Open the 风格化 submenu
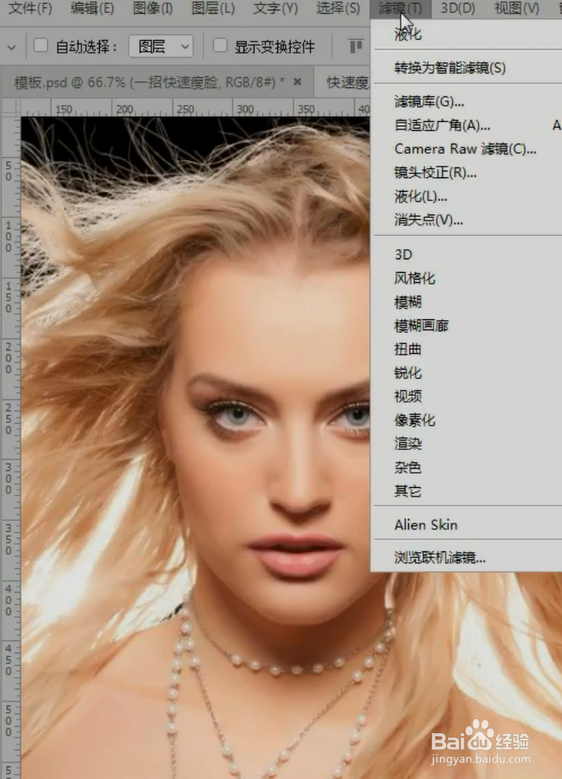Screen dimensions: 562x779 pos(414,278)
